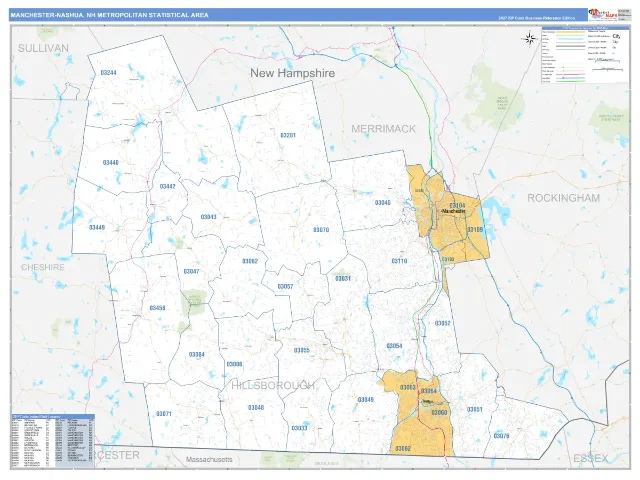Select ZIP code 03064
Image resolution: width=640 pixels, height=480 pixels.
[x=429, y=391]
